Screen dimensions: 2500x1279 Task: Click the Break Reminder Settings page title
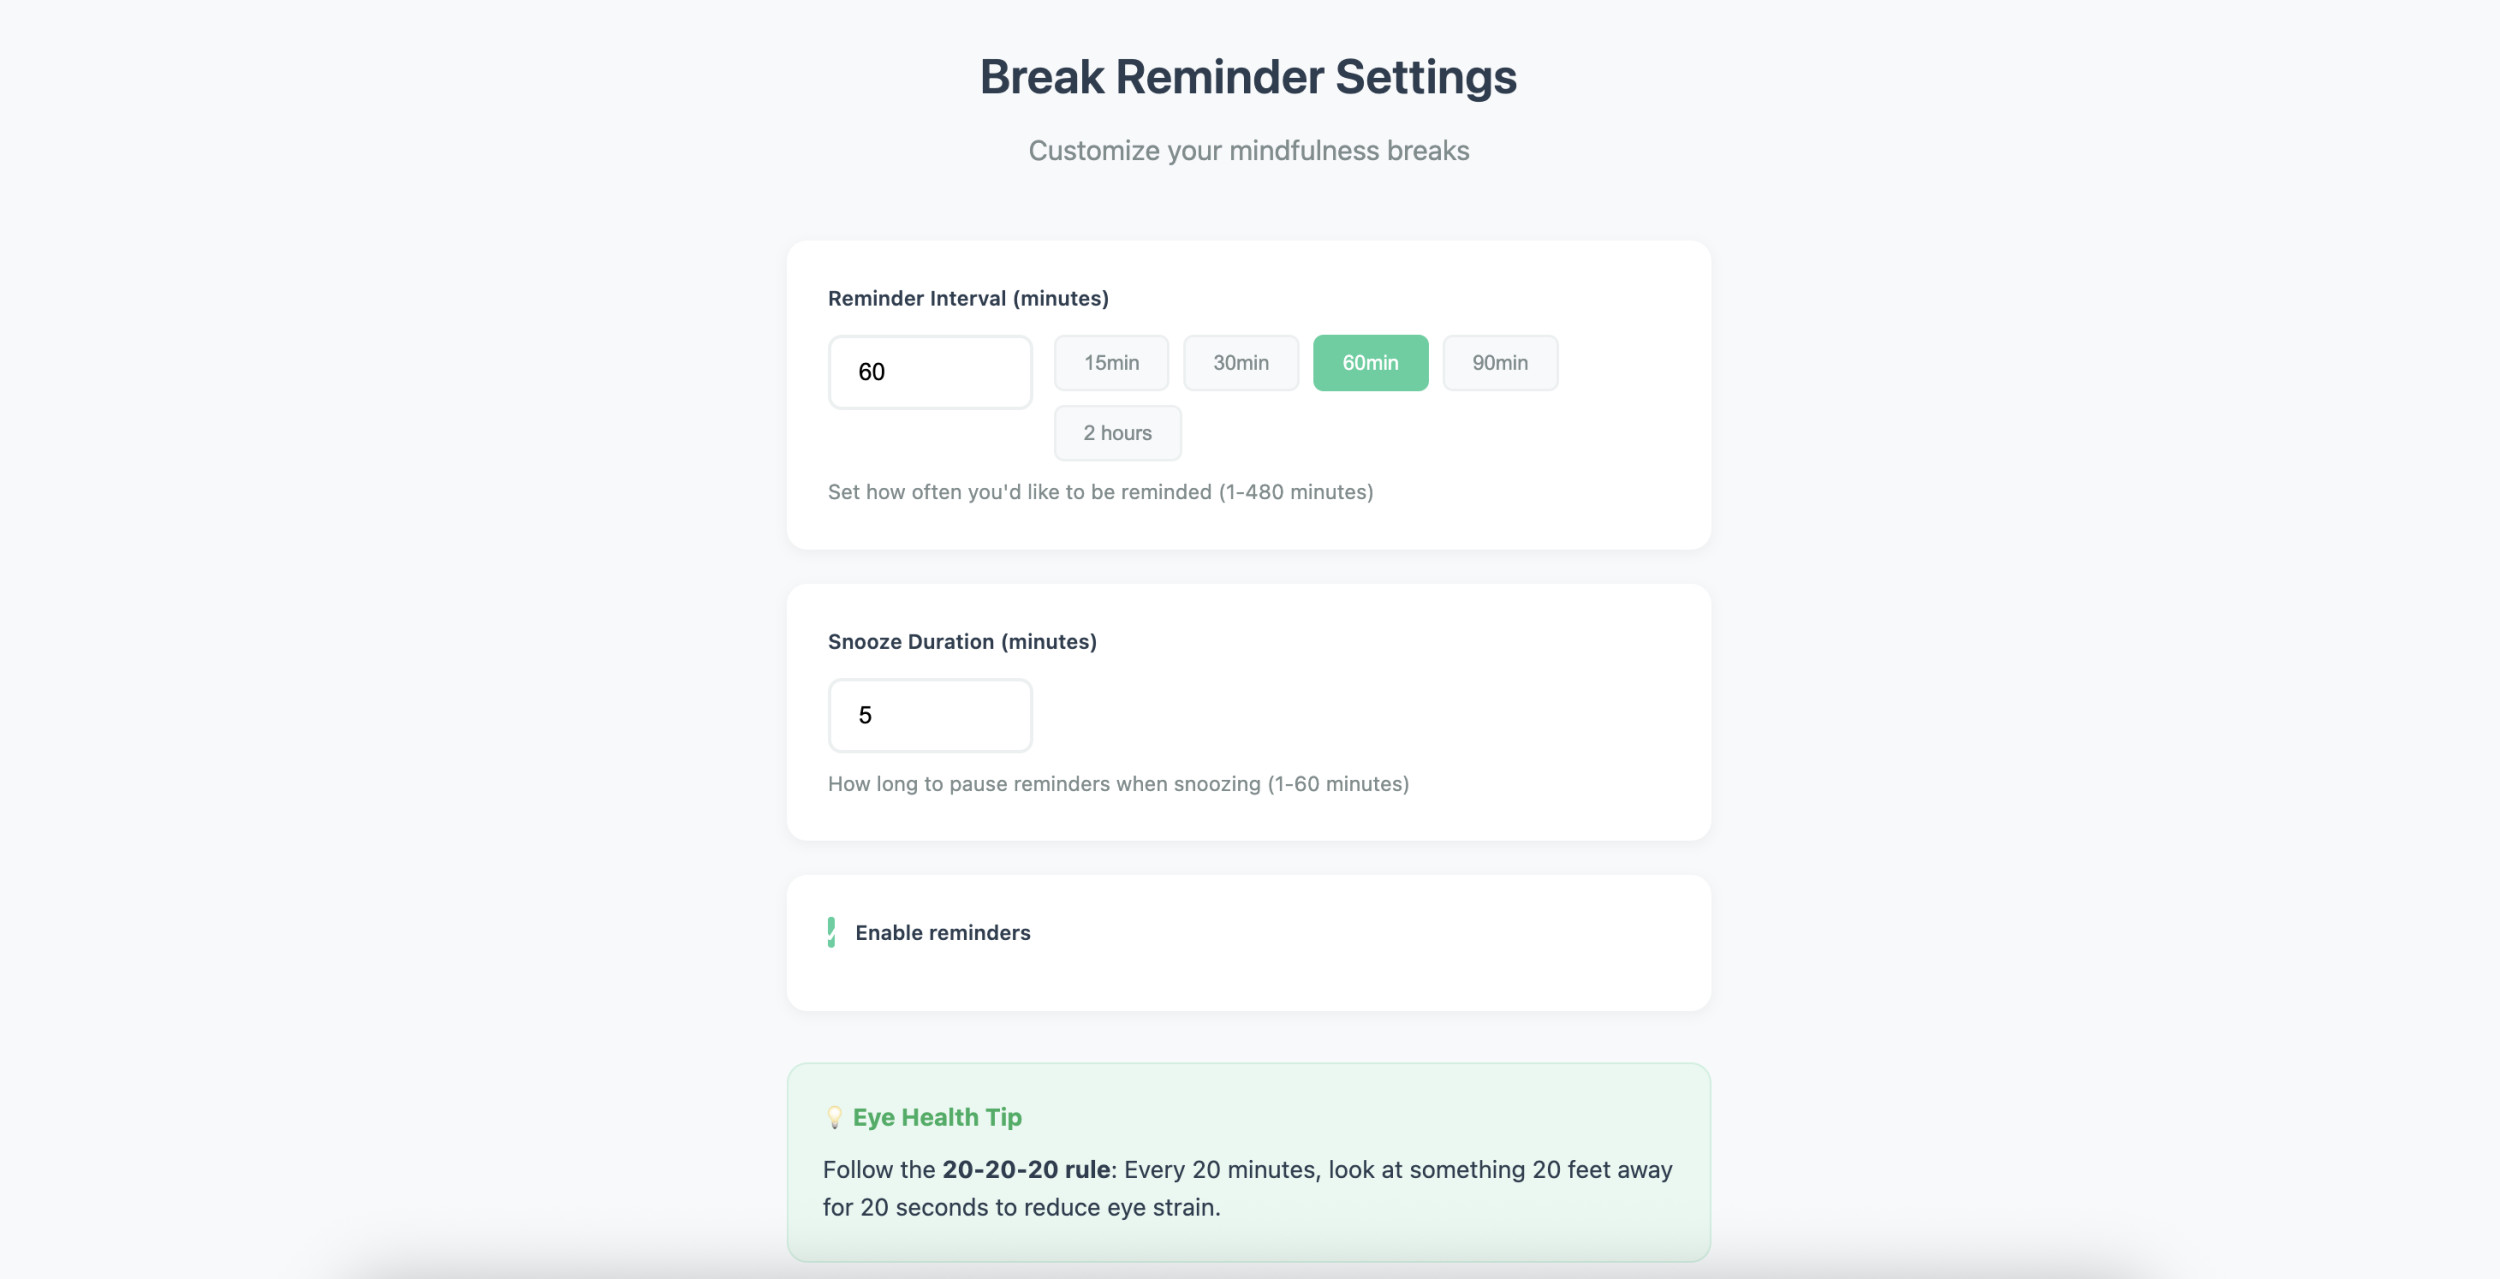point(1248,77)
